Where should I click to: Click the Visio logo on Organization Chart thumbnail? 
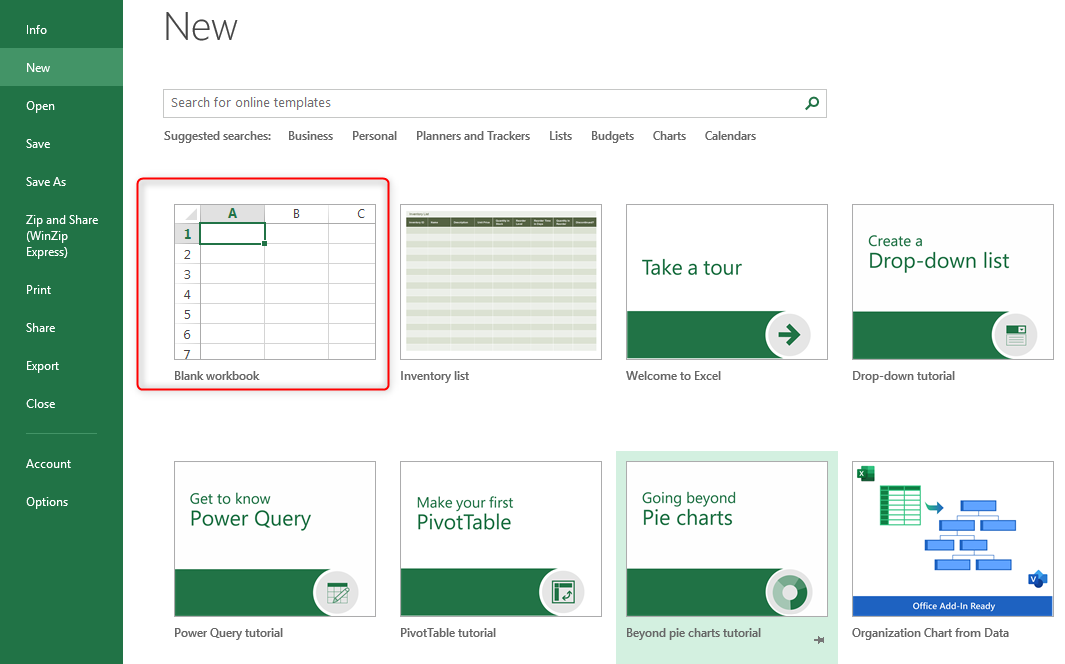pos(1037,579)
